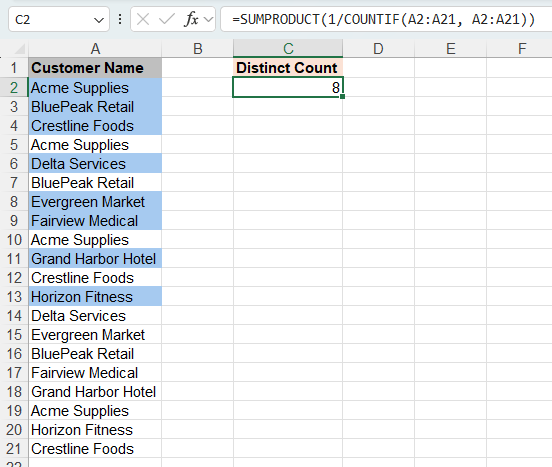Click the Customer Name header cell

[x=95, y=68]
